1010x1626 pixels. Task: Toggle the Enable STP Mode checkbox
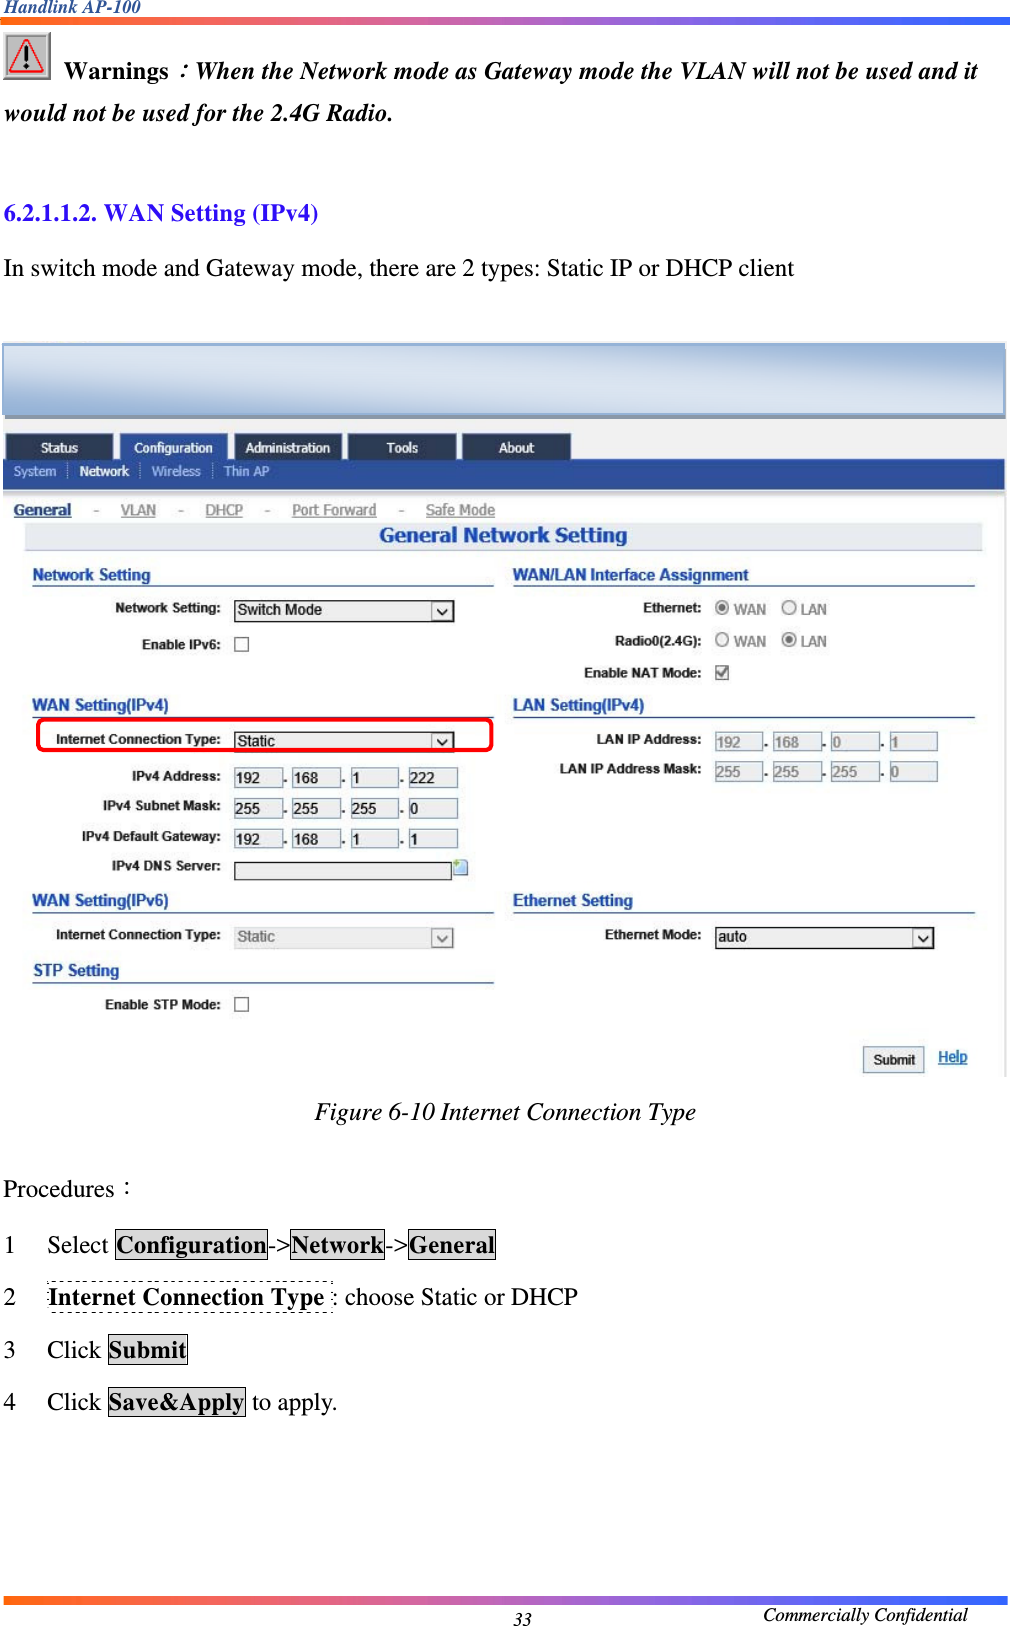242,1004
